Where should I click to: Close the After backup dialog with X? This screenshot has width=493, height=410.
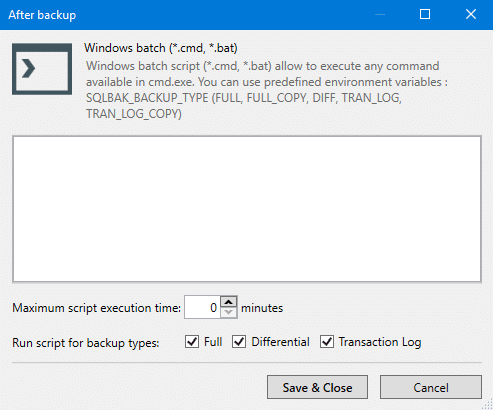point(471,14)
